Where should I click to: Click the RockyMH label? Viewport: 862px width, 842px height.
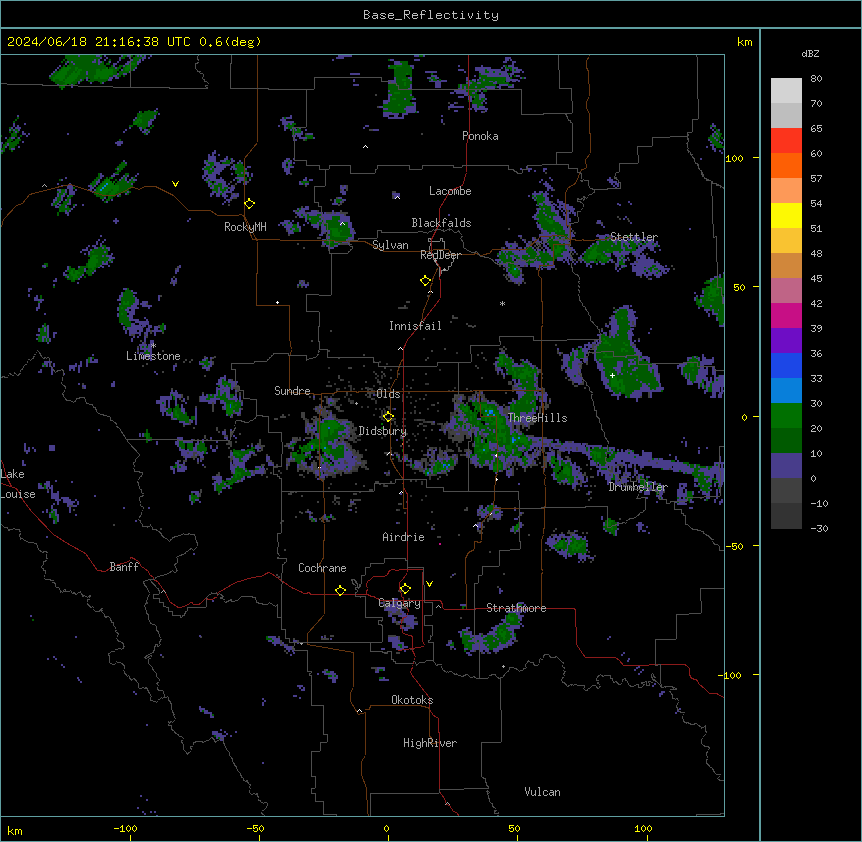point(245,226)
